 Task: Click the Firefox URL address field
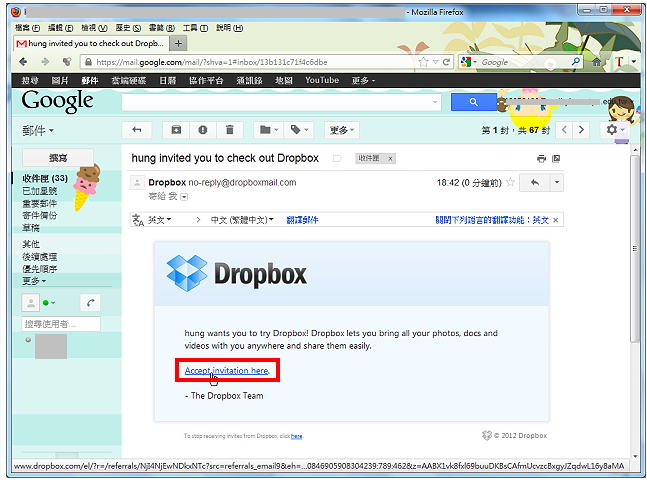[248, 62]
